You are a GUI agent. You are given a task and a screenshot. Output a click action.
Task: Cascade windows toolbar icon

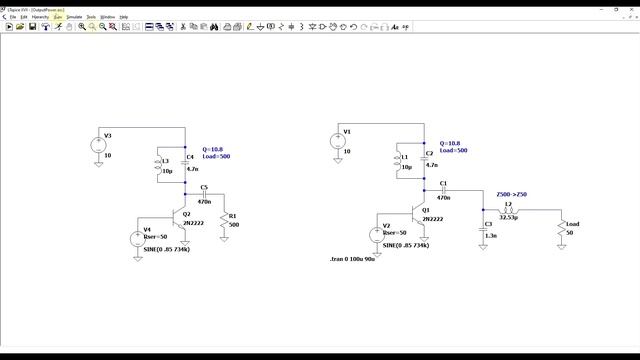[160, 27]
